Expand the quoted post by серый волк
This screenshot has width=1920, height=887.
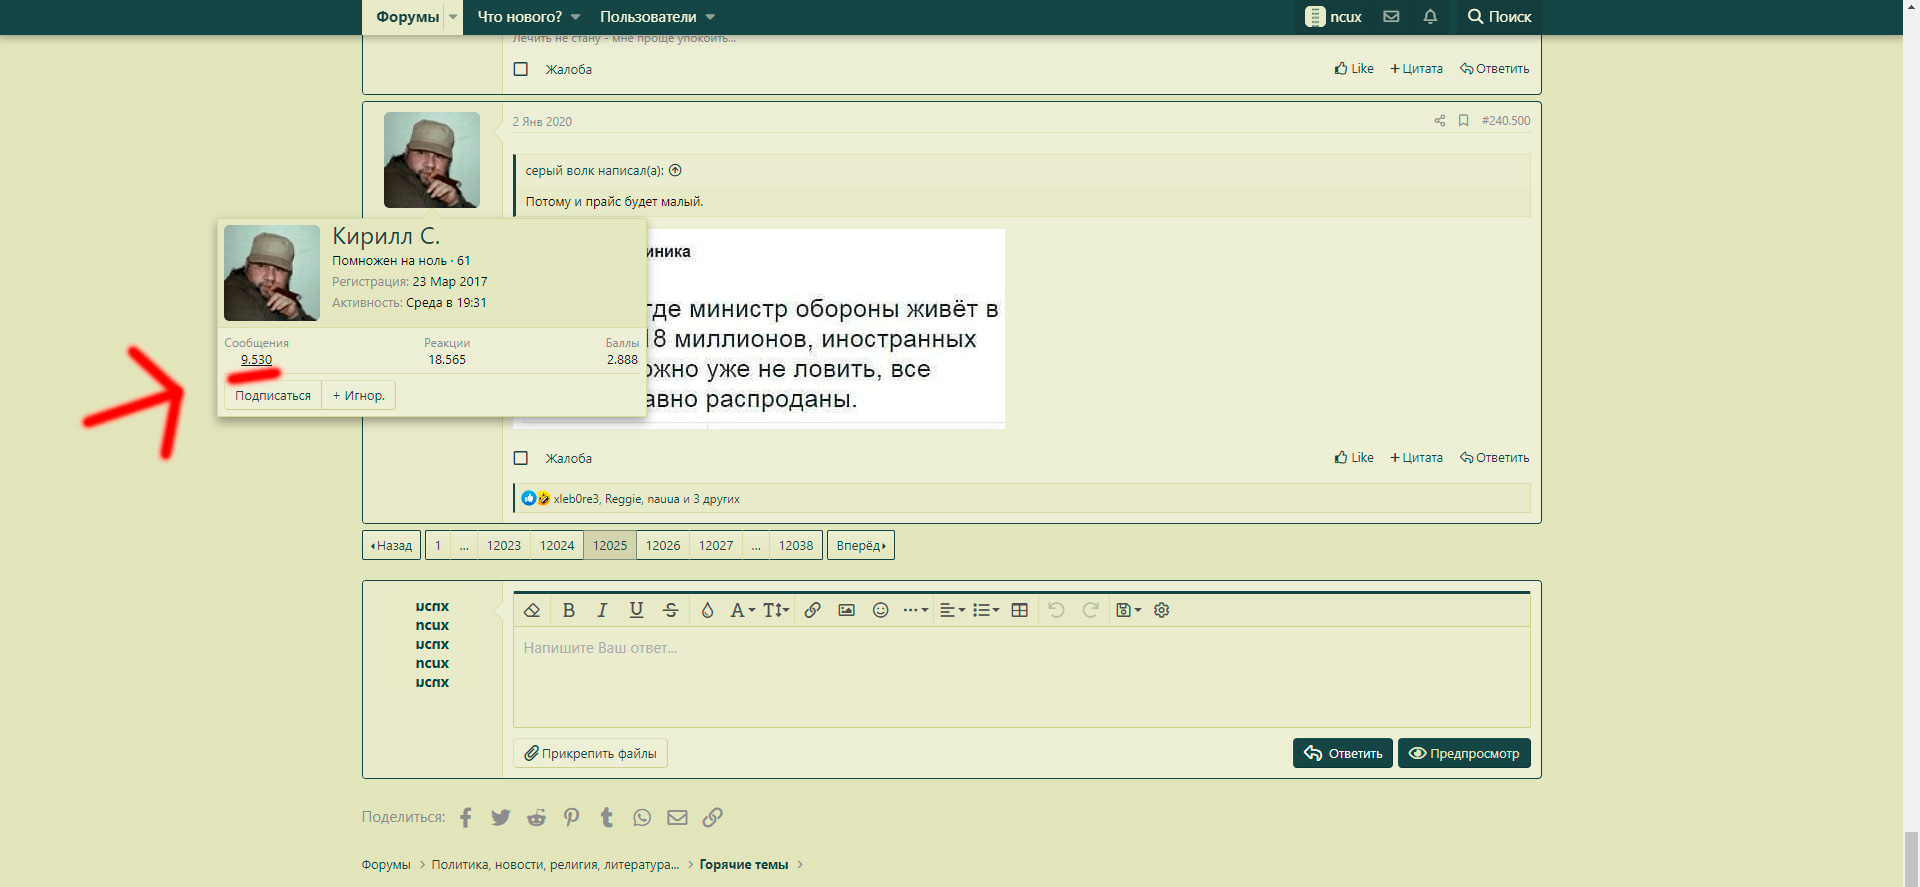click(675, 170)
